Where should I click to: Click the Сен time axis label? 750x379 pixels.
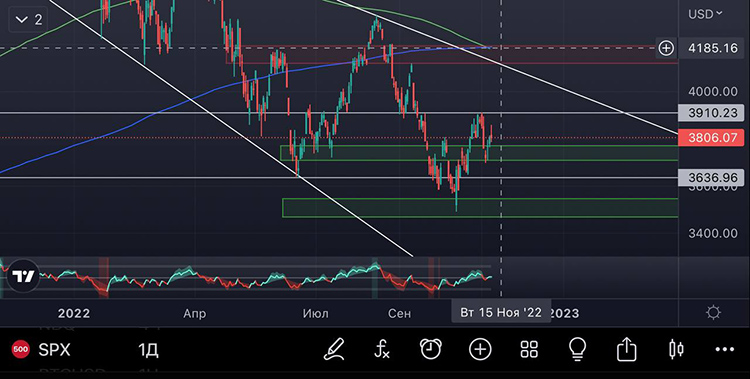(x=399, y=313)
